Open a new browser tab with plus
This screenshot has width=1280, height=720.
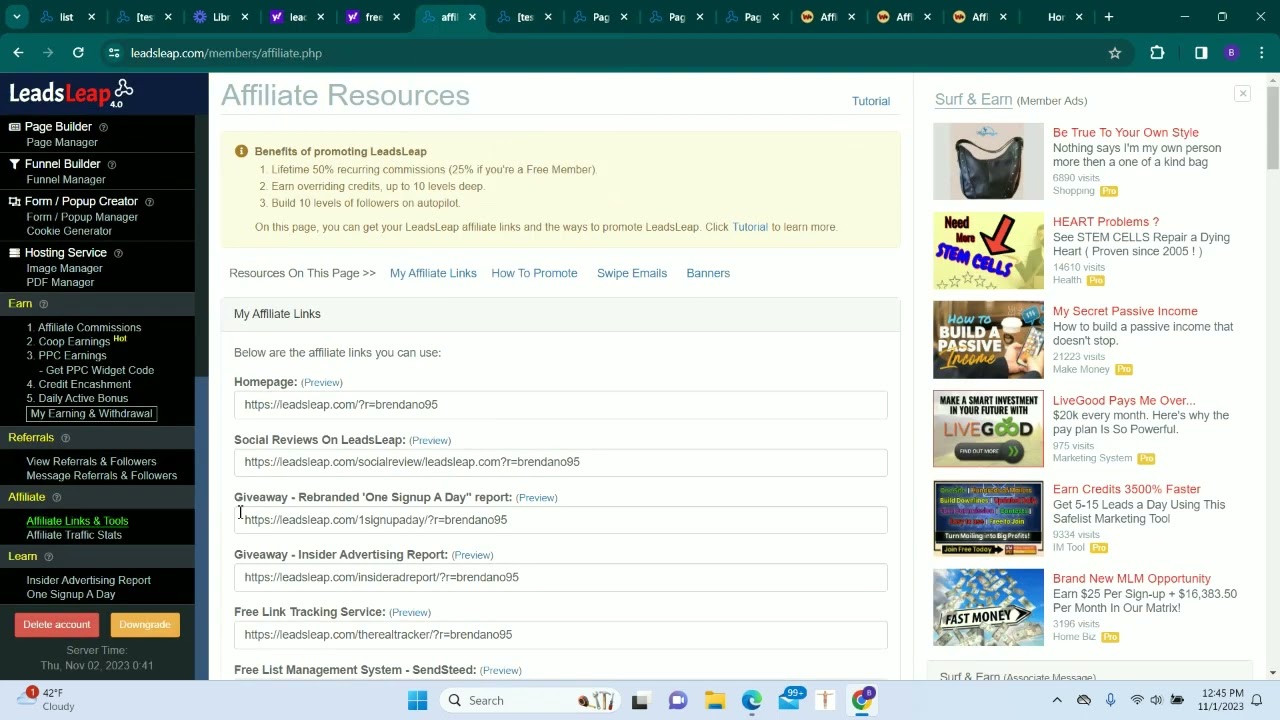1108,17
